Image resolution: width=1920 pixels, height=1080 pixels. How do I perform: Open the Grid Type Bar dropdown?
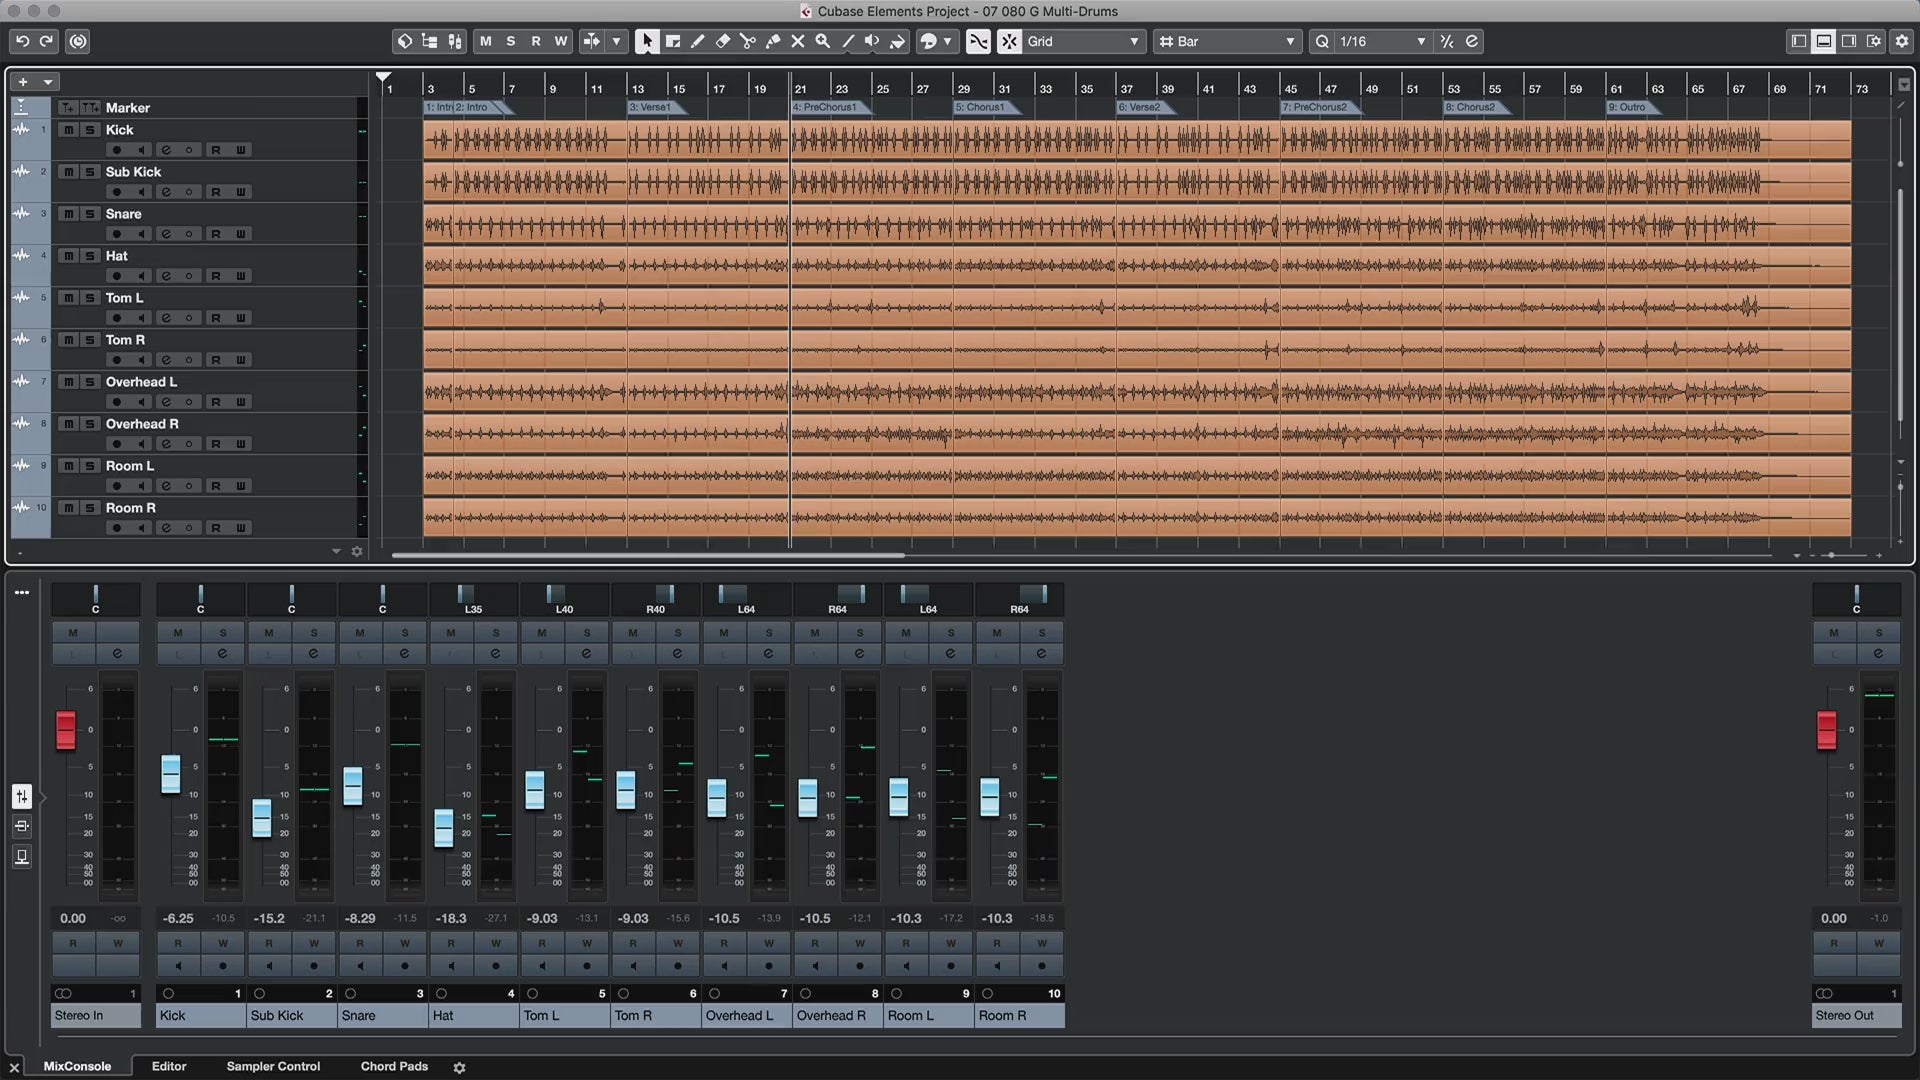(x=1227, y=41)
